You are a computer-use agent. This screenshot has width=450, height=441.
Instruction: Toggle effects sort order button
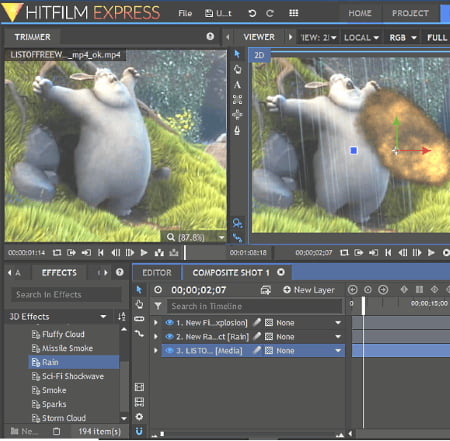(x=122, y=316)
